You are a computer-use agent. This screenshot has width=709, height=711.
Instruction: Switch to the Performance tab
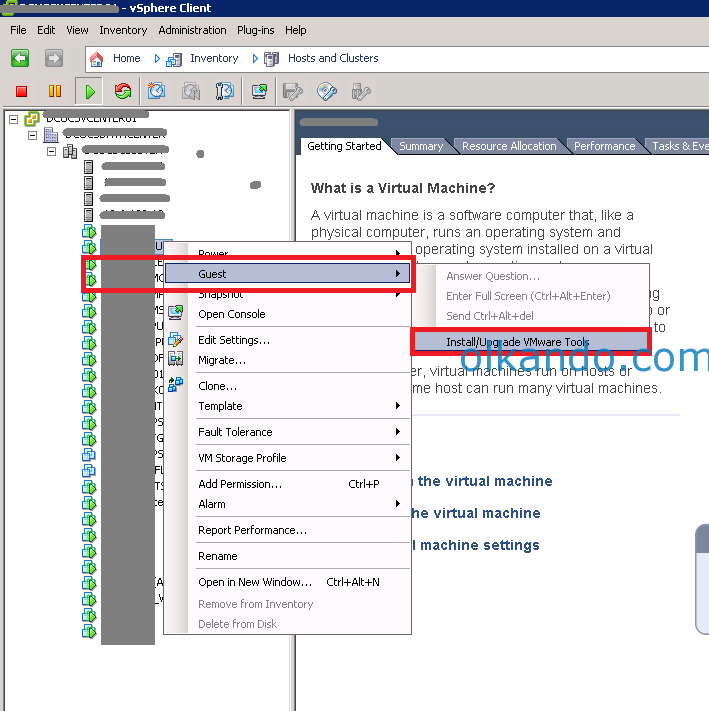point(604,146)
